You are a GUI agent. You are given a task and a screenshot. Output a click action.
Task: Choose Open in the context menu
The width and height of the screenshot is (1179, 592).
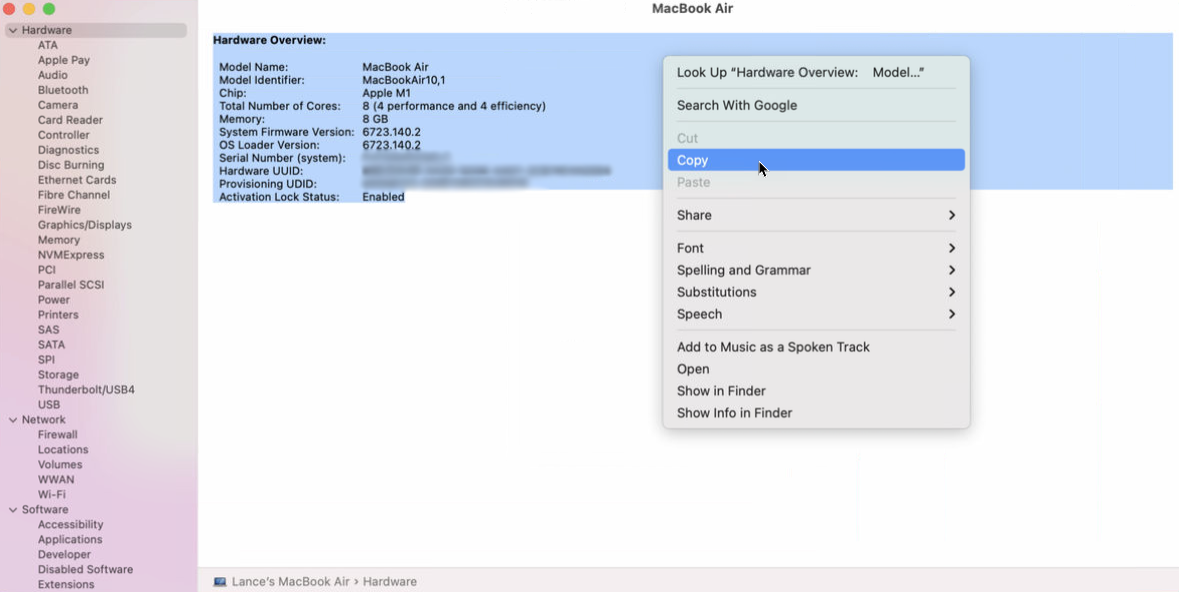pos(816,369)
